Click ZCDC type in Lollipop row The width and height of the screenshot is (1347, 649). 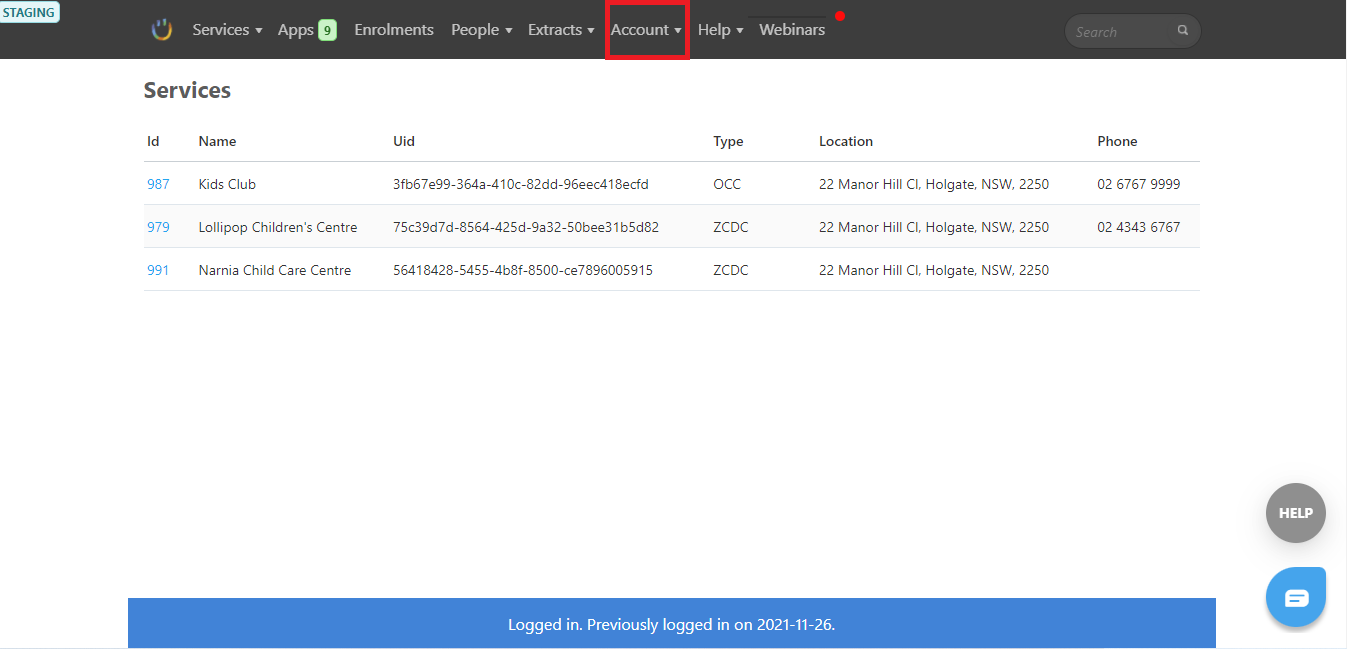(x=730, y=227)
